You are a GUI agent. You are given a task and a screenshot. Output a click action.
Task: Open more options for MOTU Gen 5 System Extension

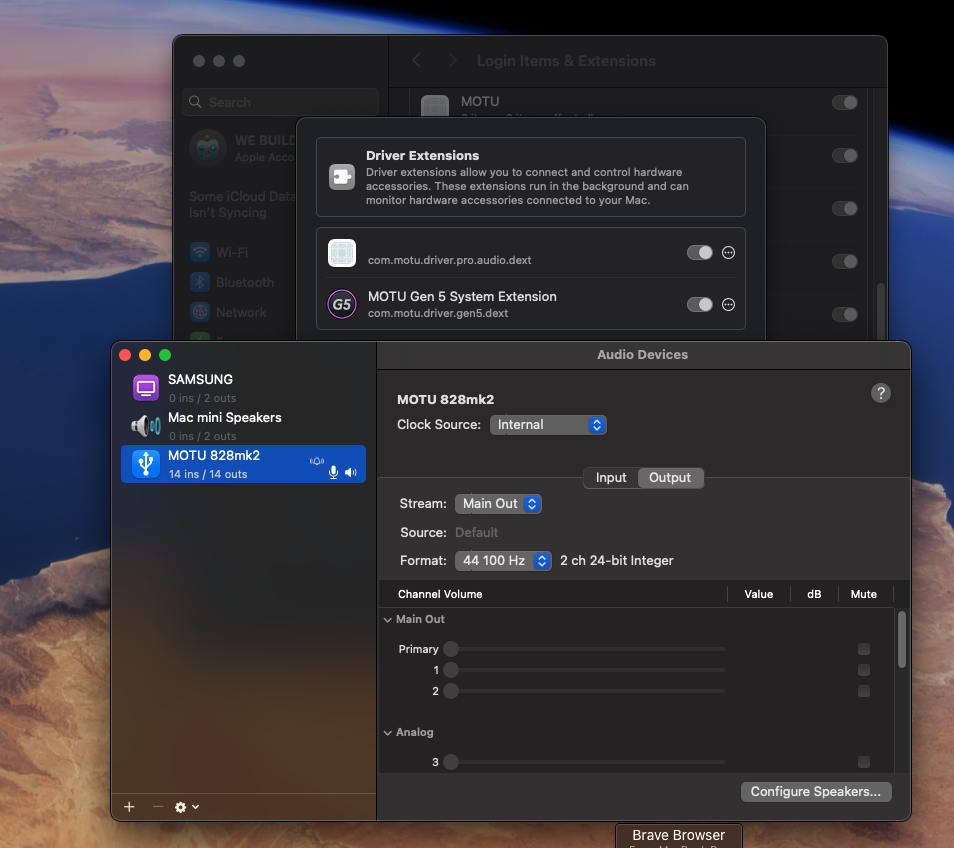click(728, 304)
